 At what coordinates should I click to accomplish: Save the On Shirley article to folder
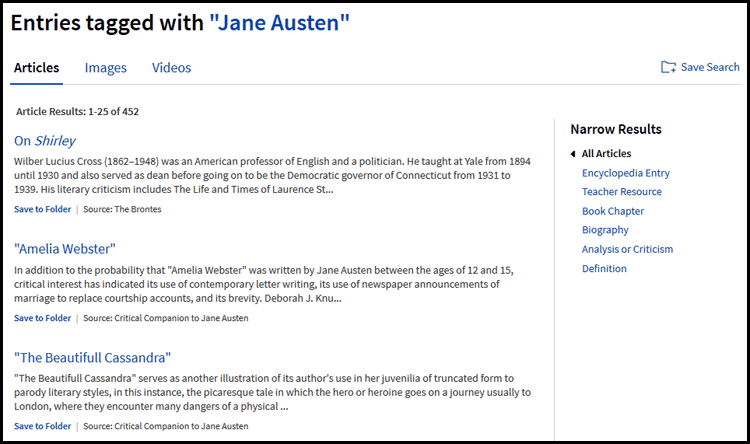[x=42, y=209]
